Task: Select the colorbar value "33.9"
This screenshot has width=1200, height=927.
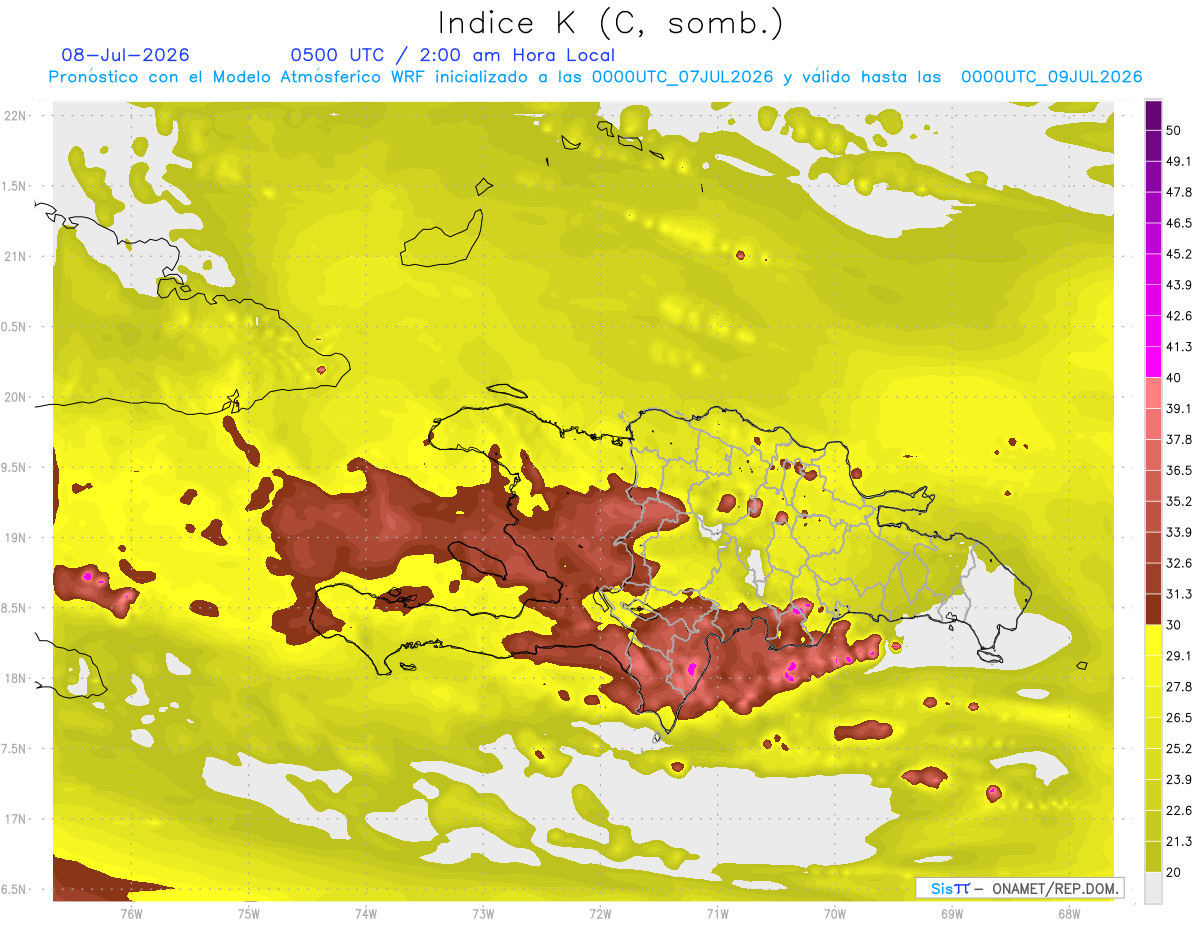Action: click(1179, 532)
